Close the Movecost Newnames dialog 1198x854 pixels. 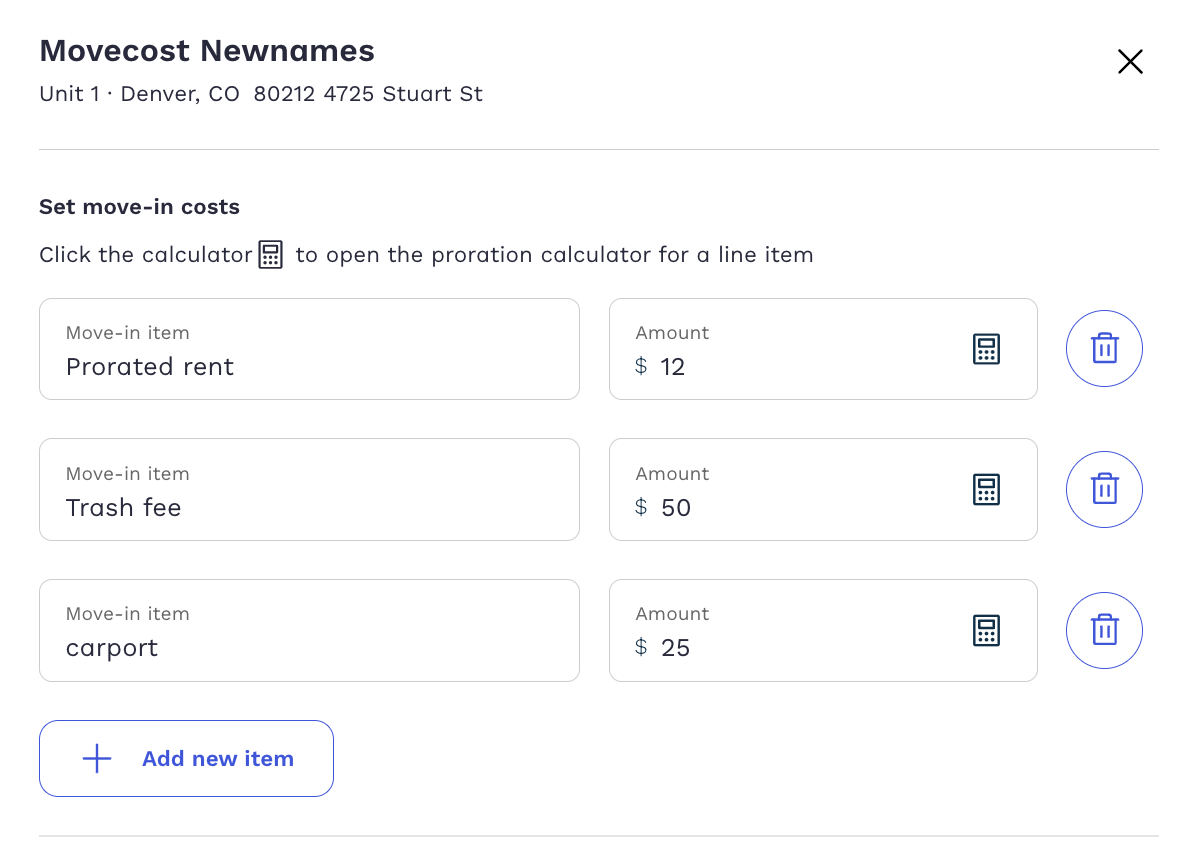[x=1130, y=62]
